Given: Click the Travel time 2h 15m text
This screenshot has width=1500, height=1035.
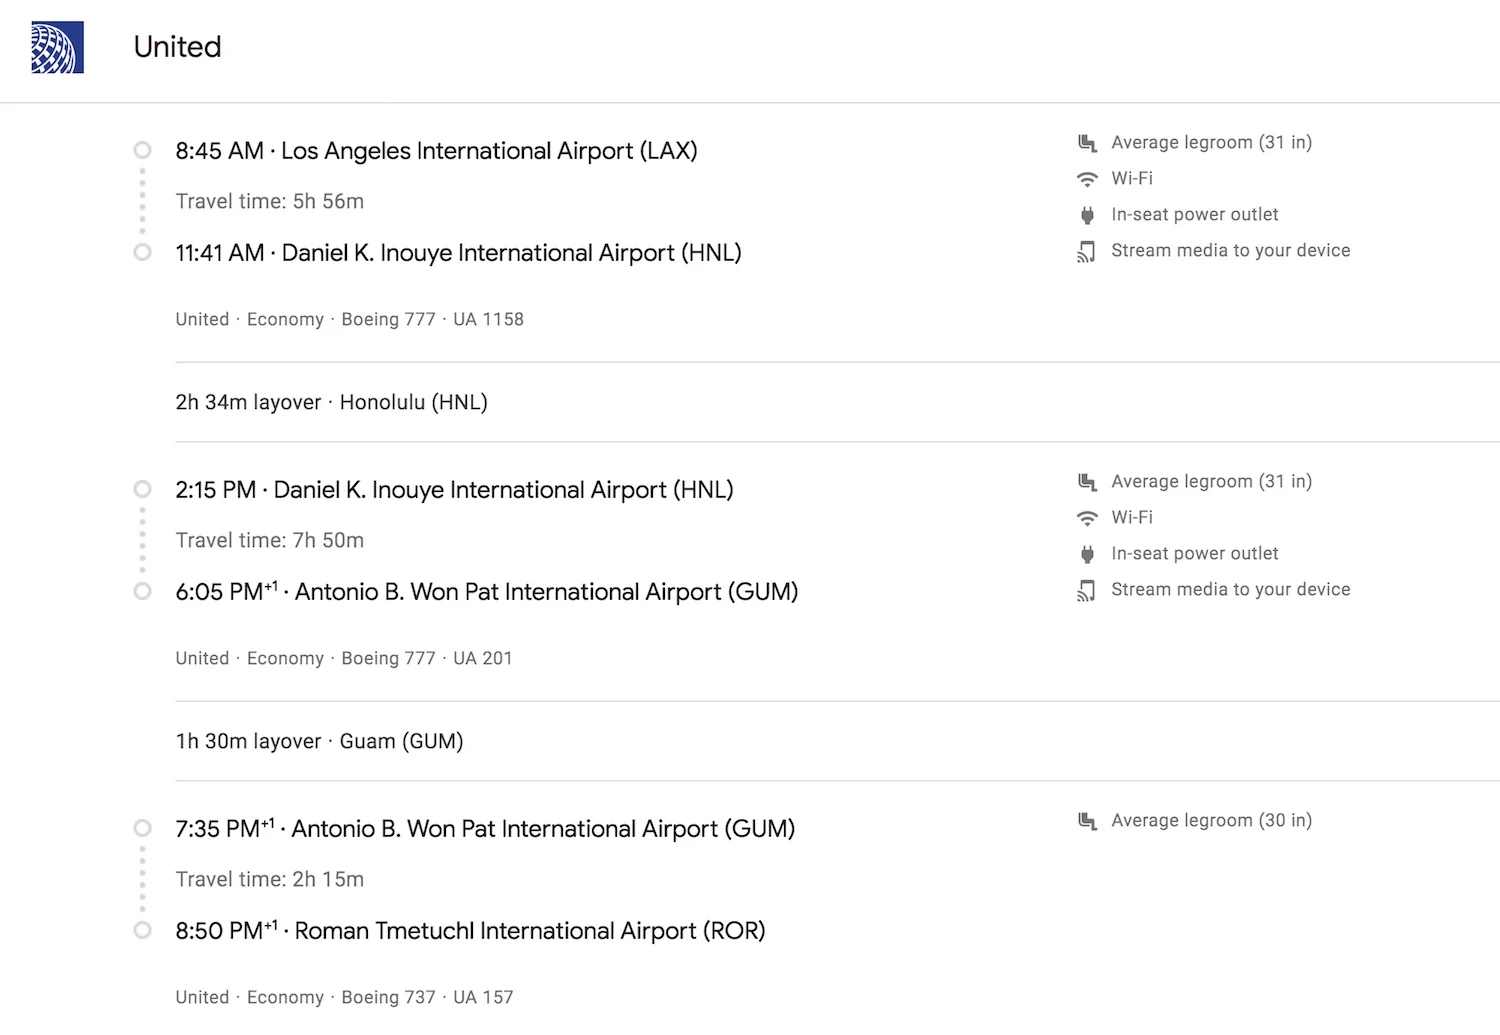Looking at the screenshot, I should pyautogui.click(x=270, y=879).
